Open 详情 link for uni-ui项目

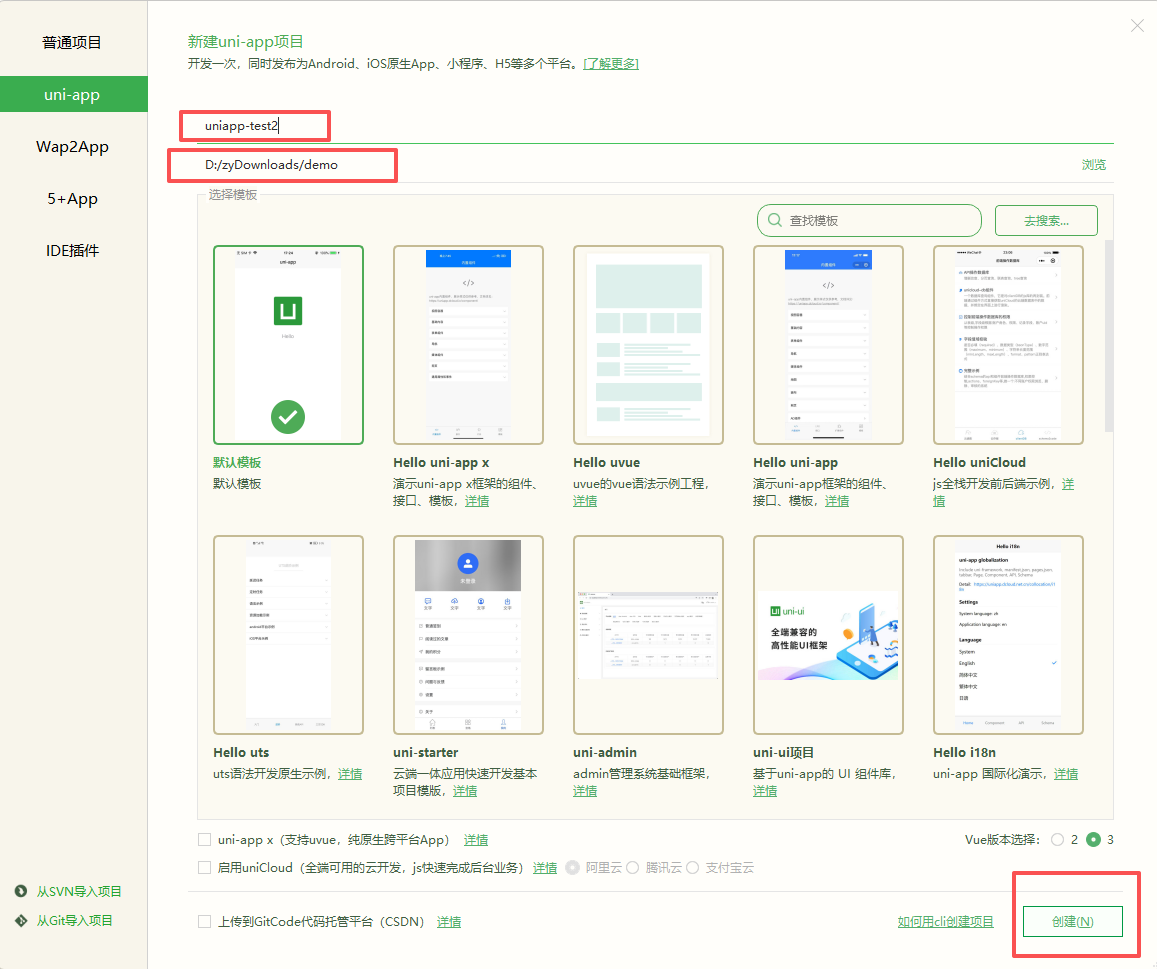pyautogui.click(x=765, y=790)
